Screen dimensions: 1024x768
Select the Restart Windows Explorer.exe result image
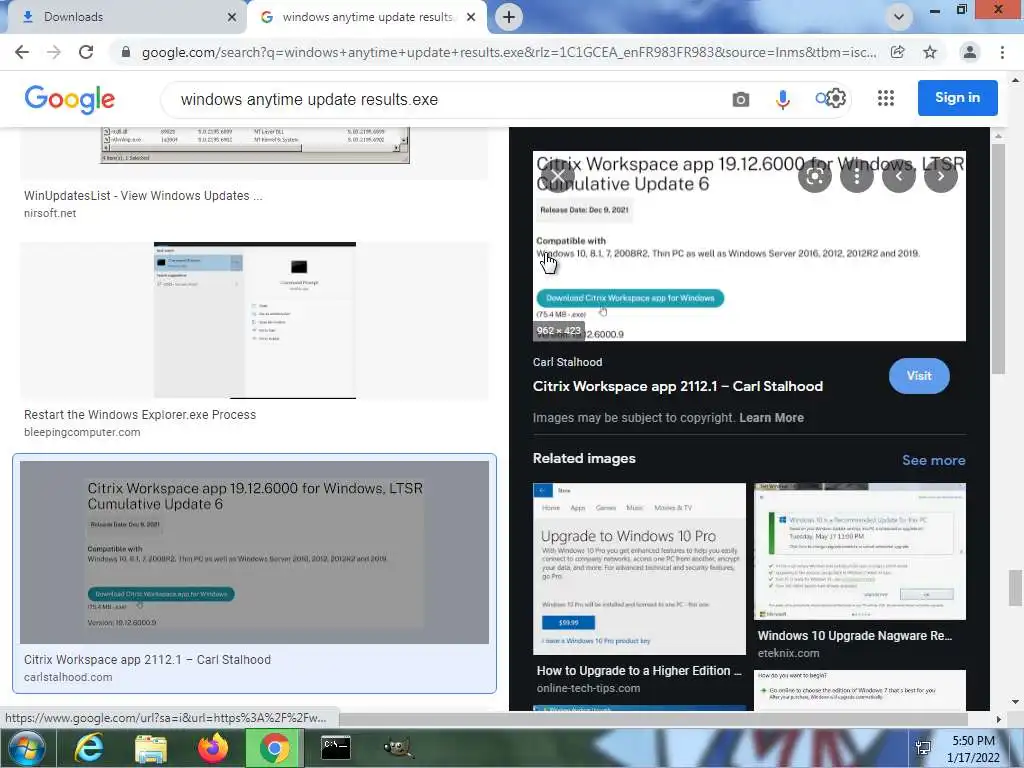(255, 320)
